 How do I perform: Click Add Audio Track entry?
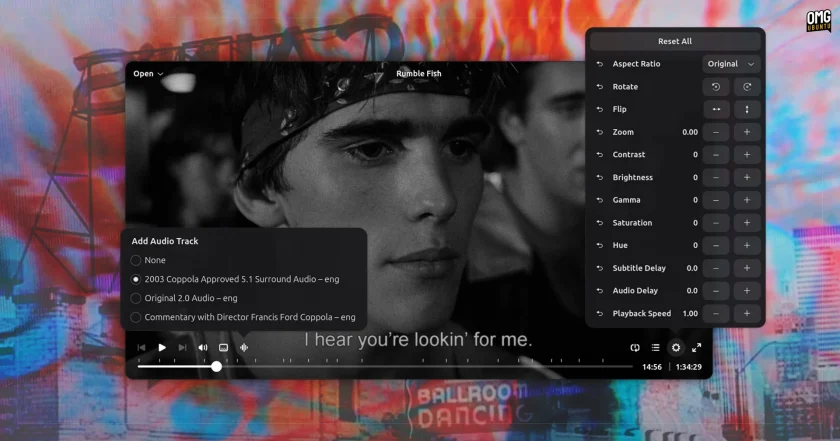pos(165,241)
